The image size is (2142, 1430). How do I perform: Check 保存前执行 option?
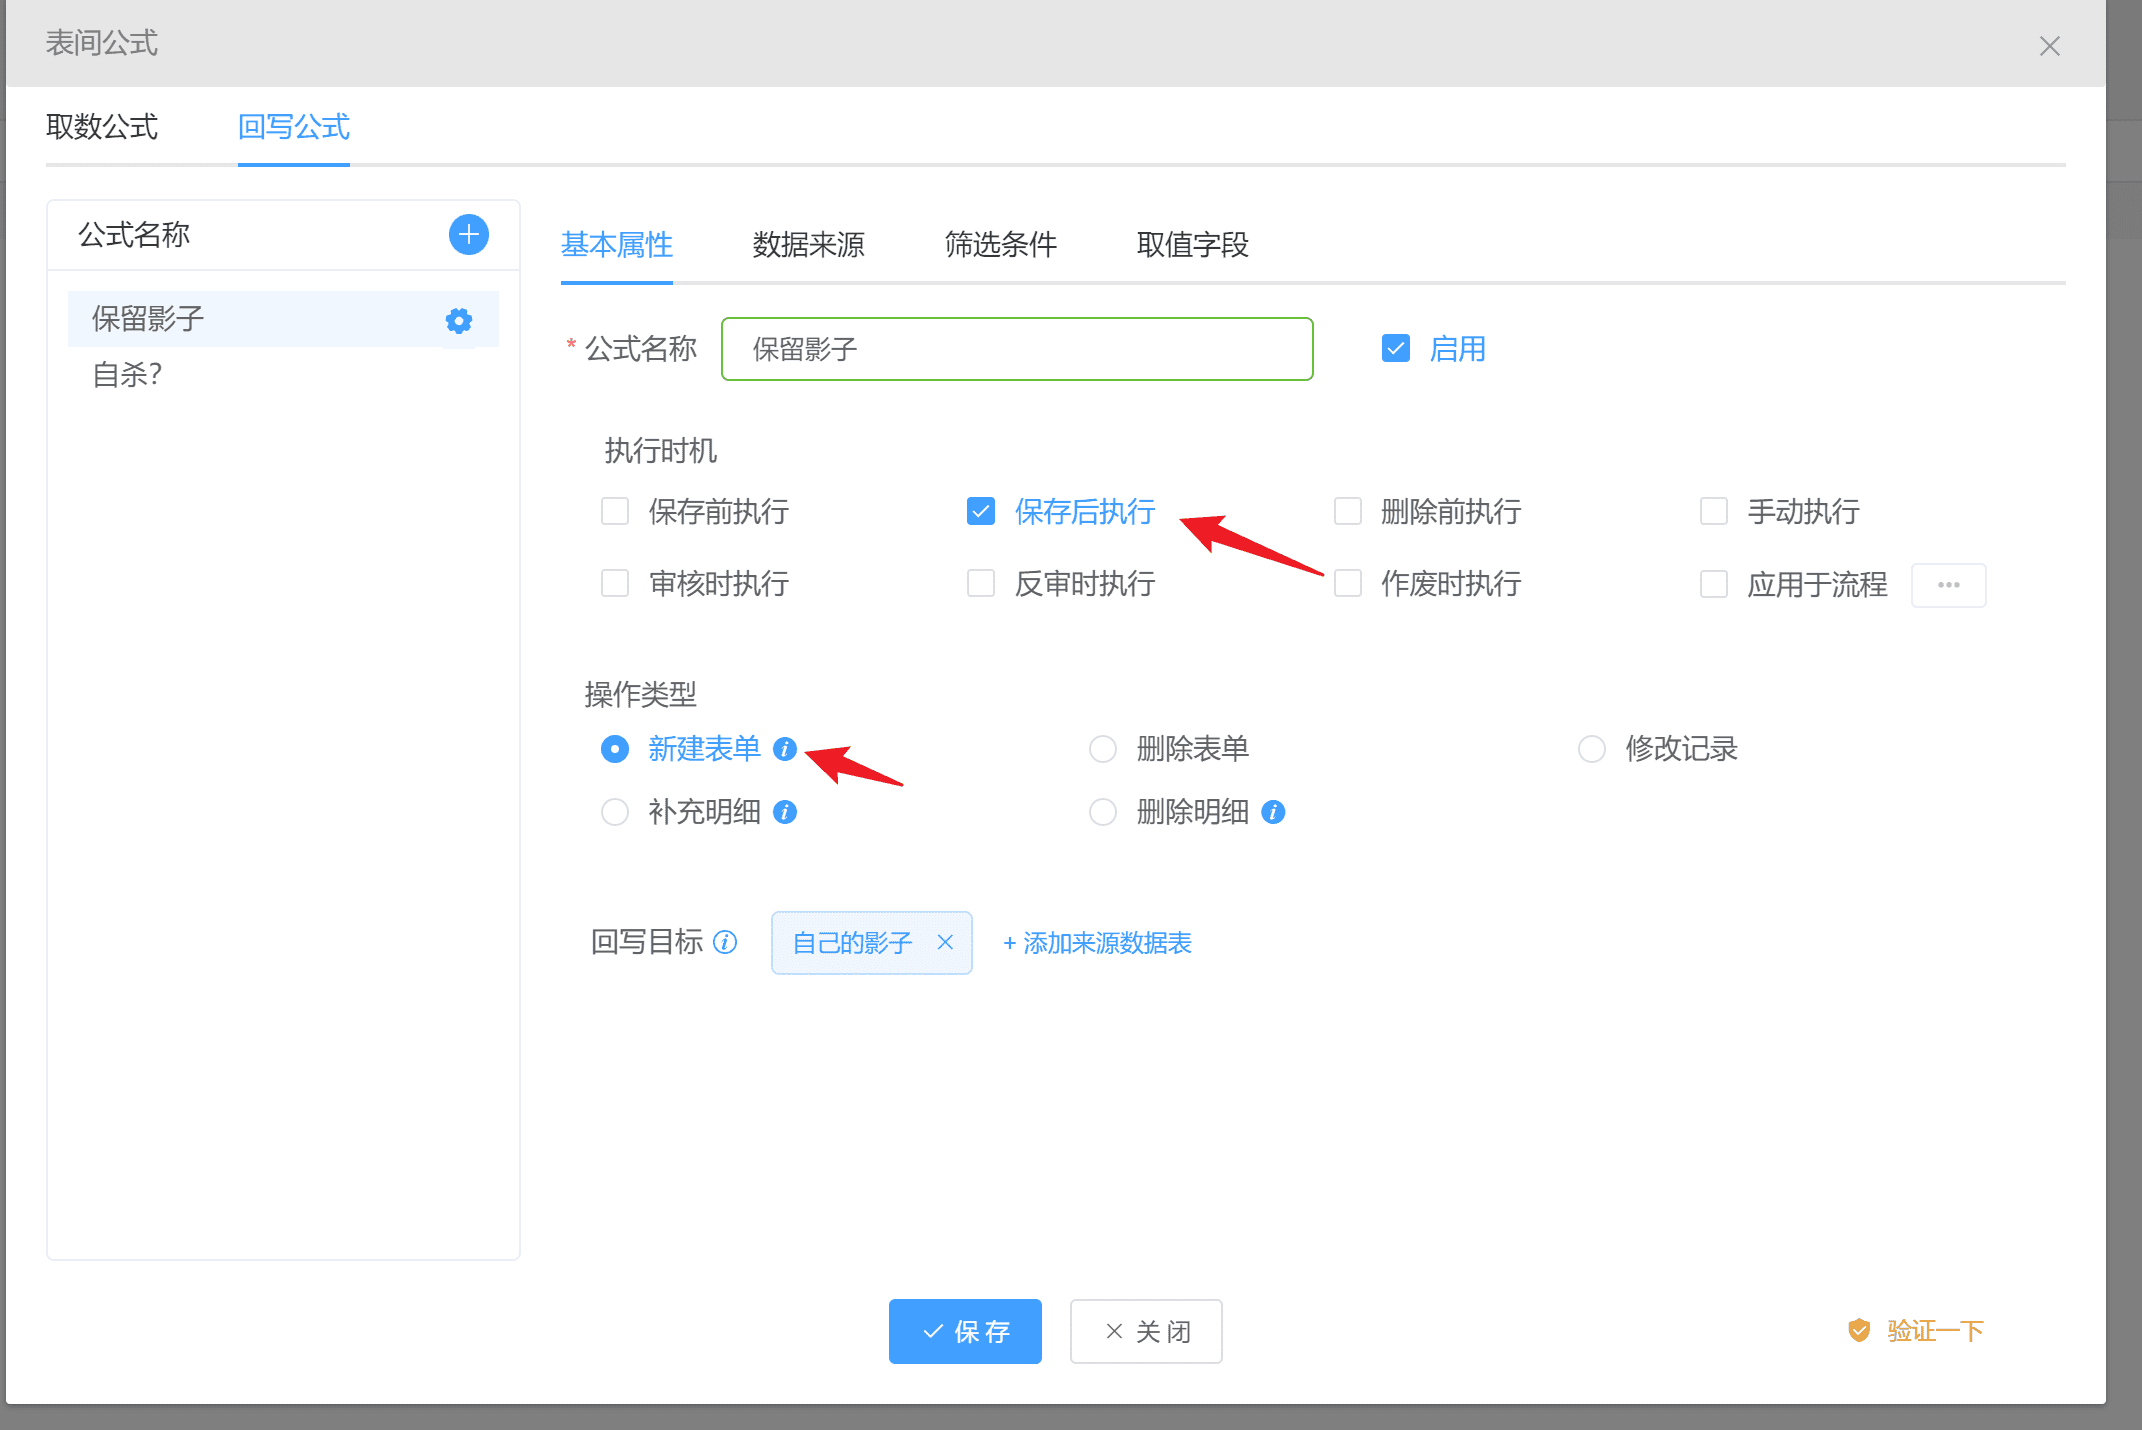[615, 511]
